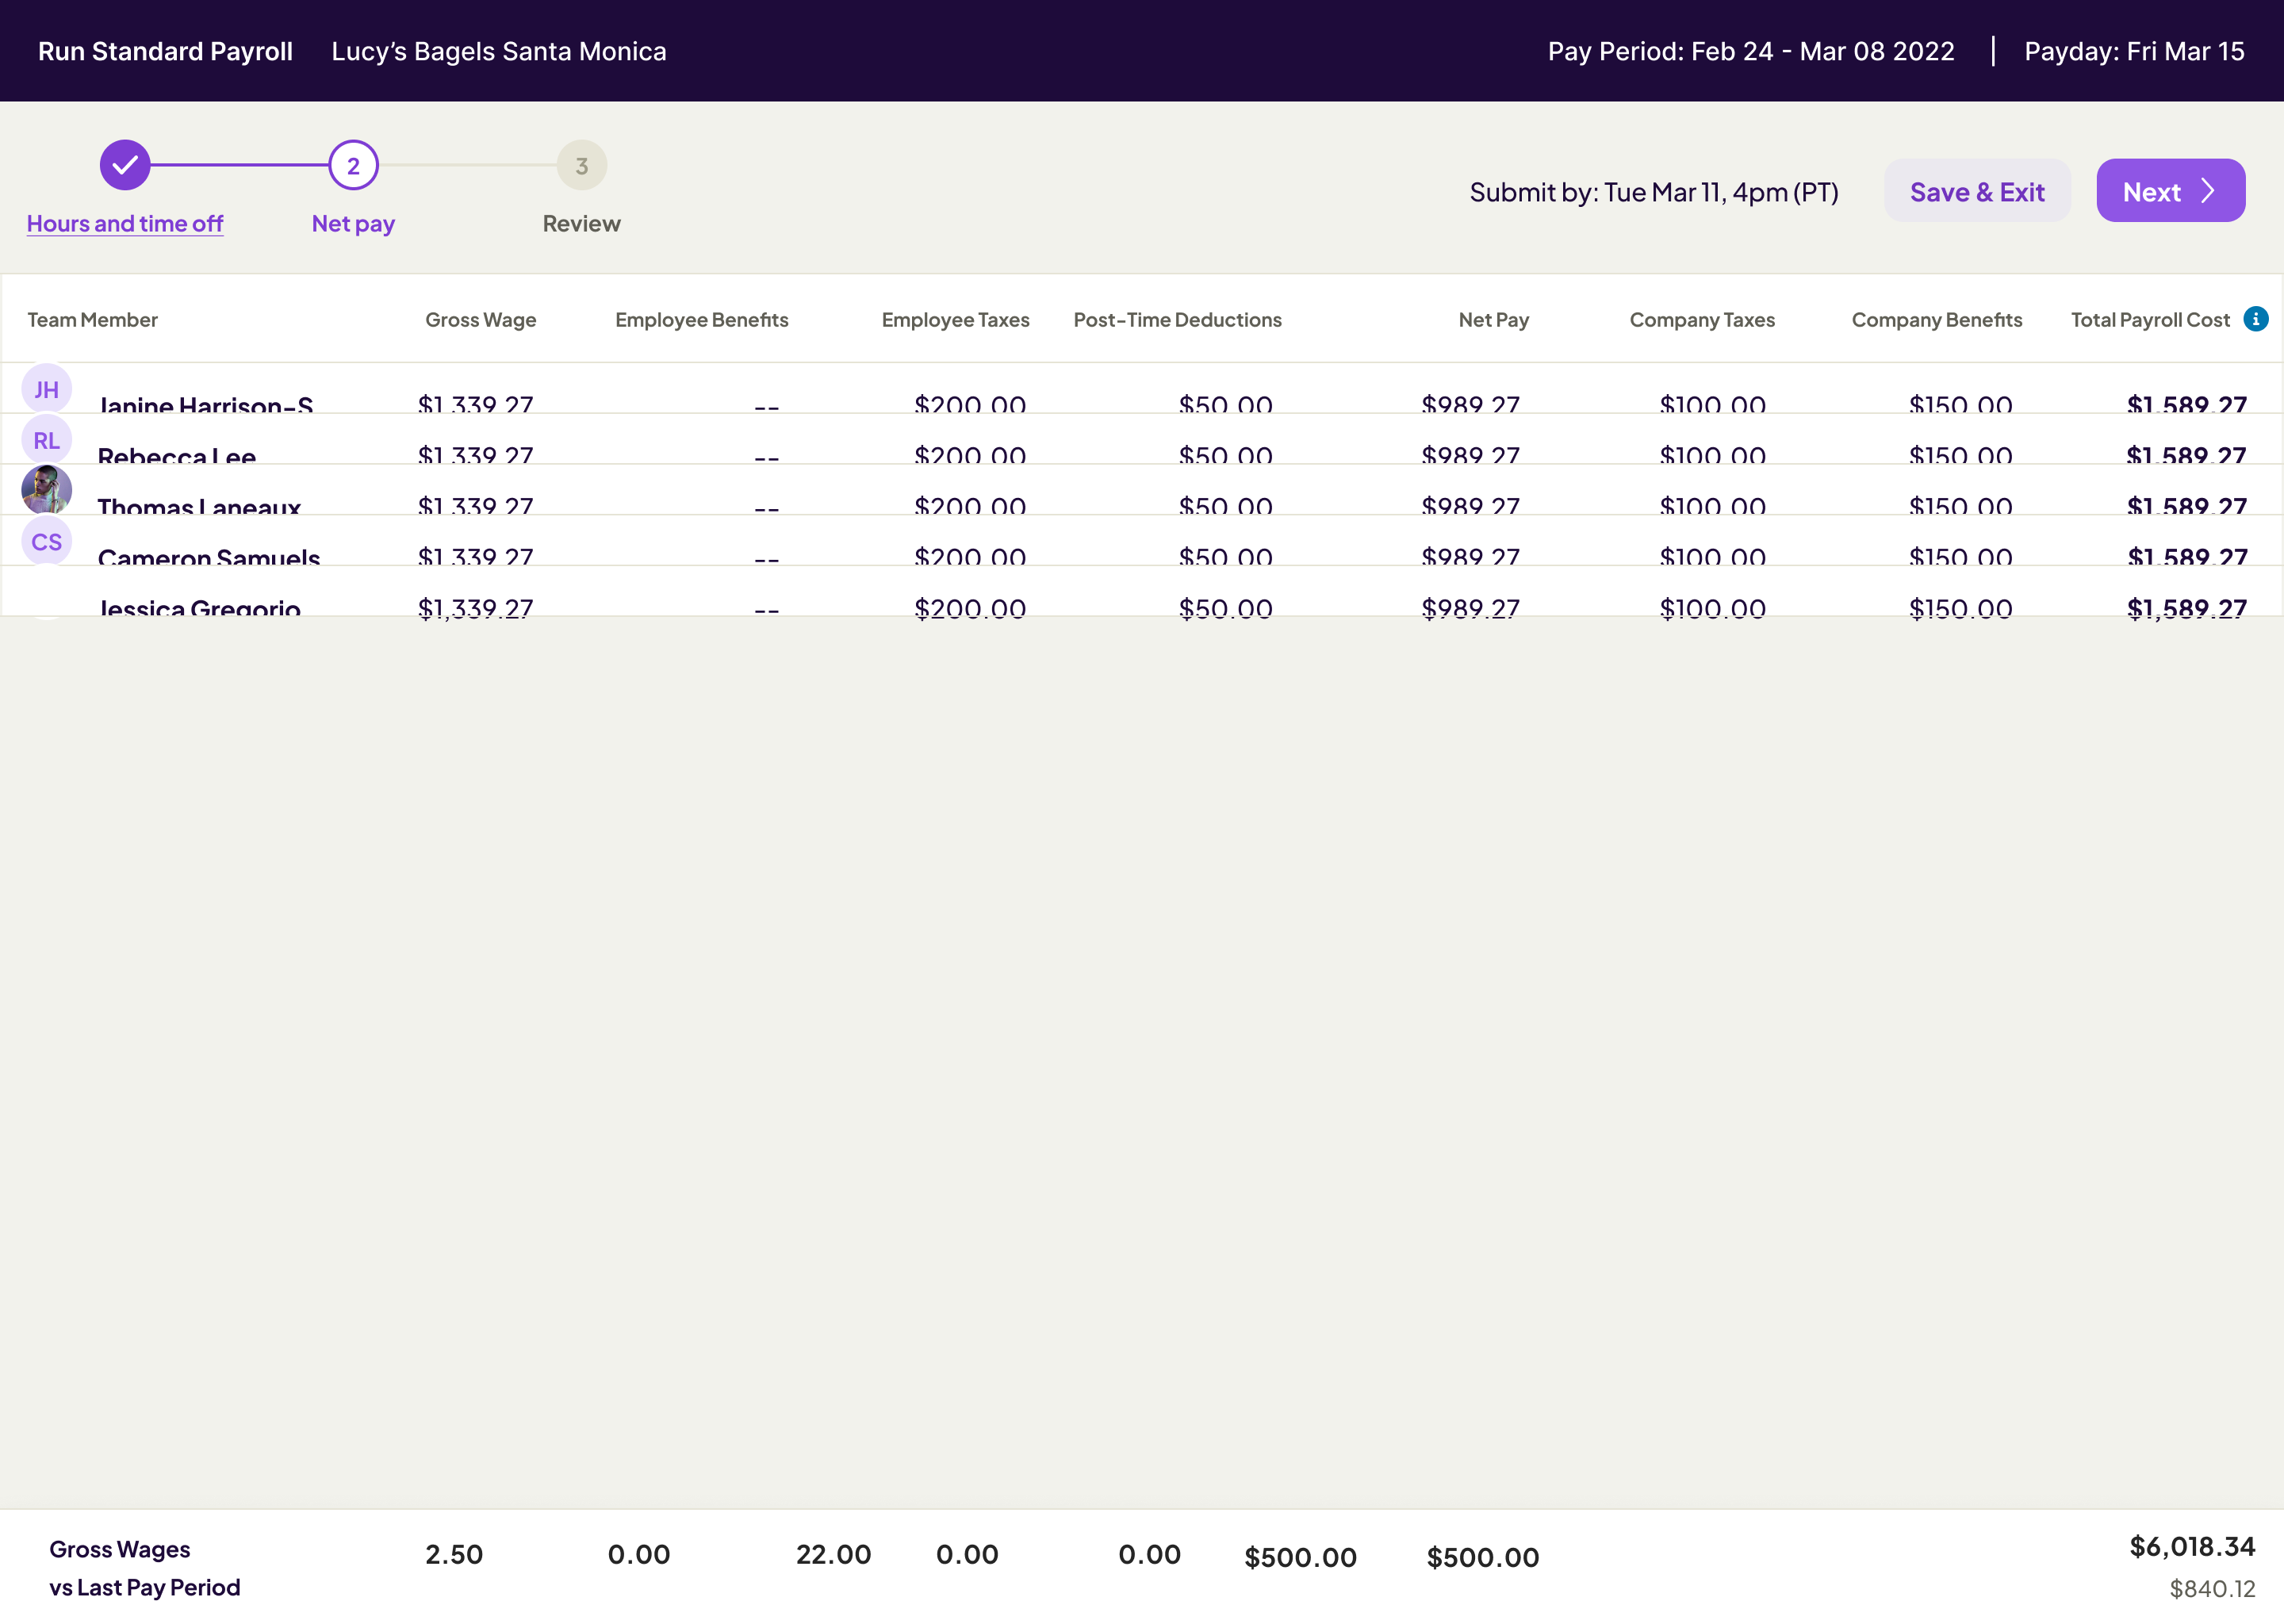Image resolution: width=2284 pixels, height=1624 pixels.
Task: Click Rebecca Lee's post-time deductions $50.00
Action: pyautogui.click(x=1226, y=455)
